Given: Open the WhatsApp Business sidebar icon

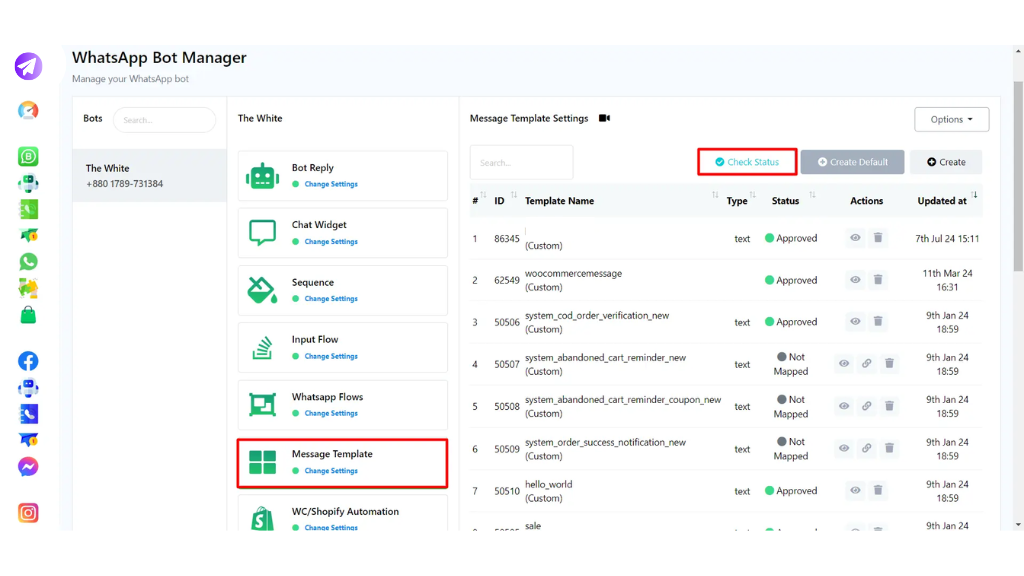Looking at the screenshot, I should click(28, 157).
